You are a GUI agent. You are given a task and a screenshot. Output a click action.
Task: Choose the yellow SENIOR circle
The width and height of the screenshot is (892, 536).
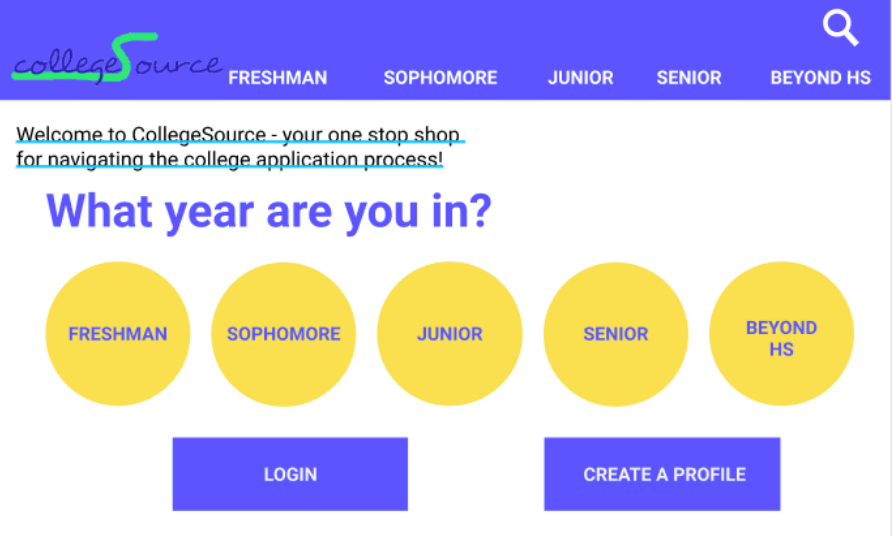(616, 333)
